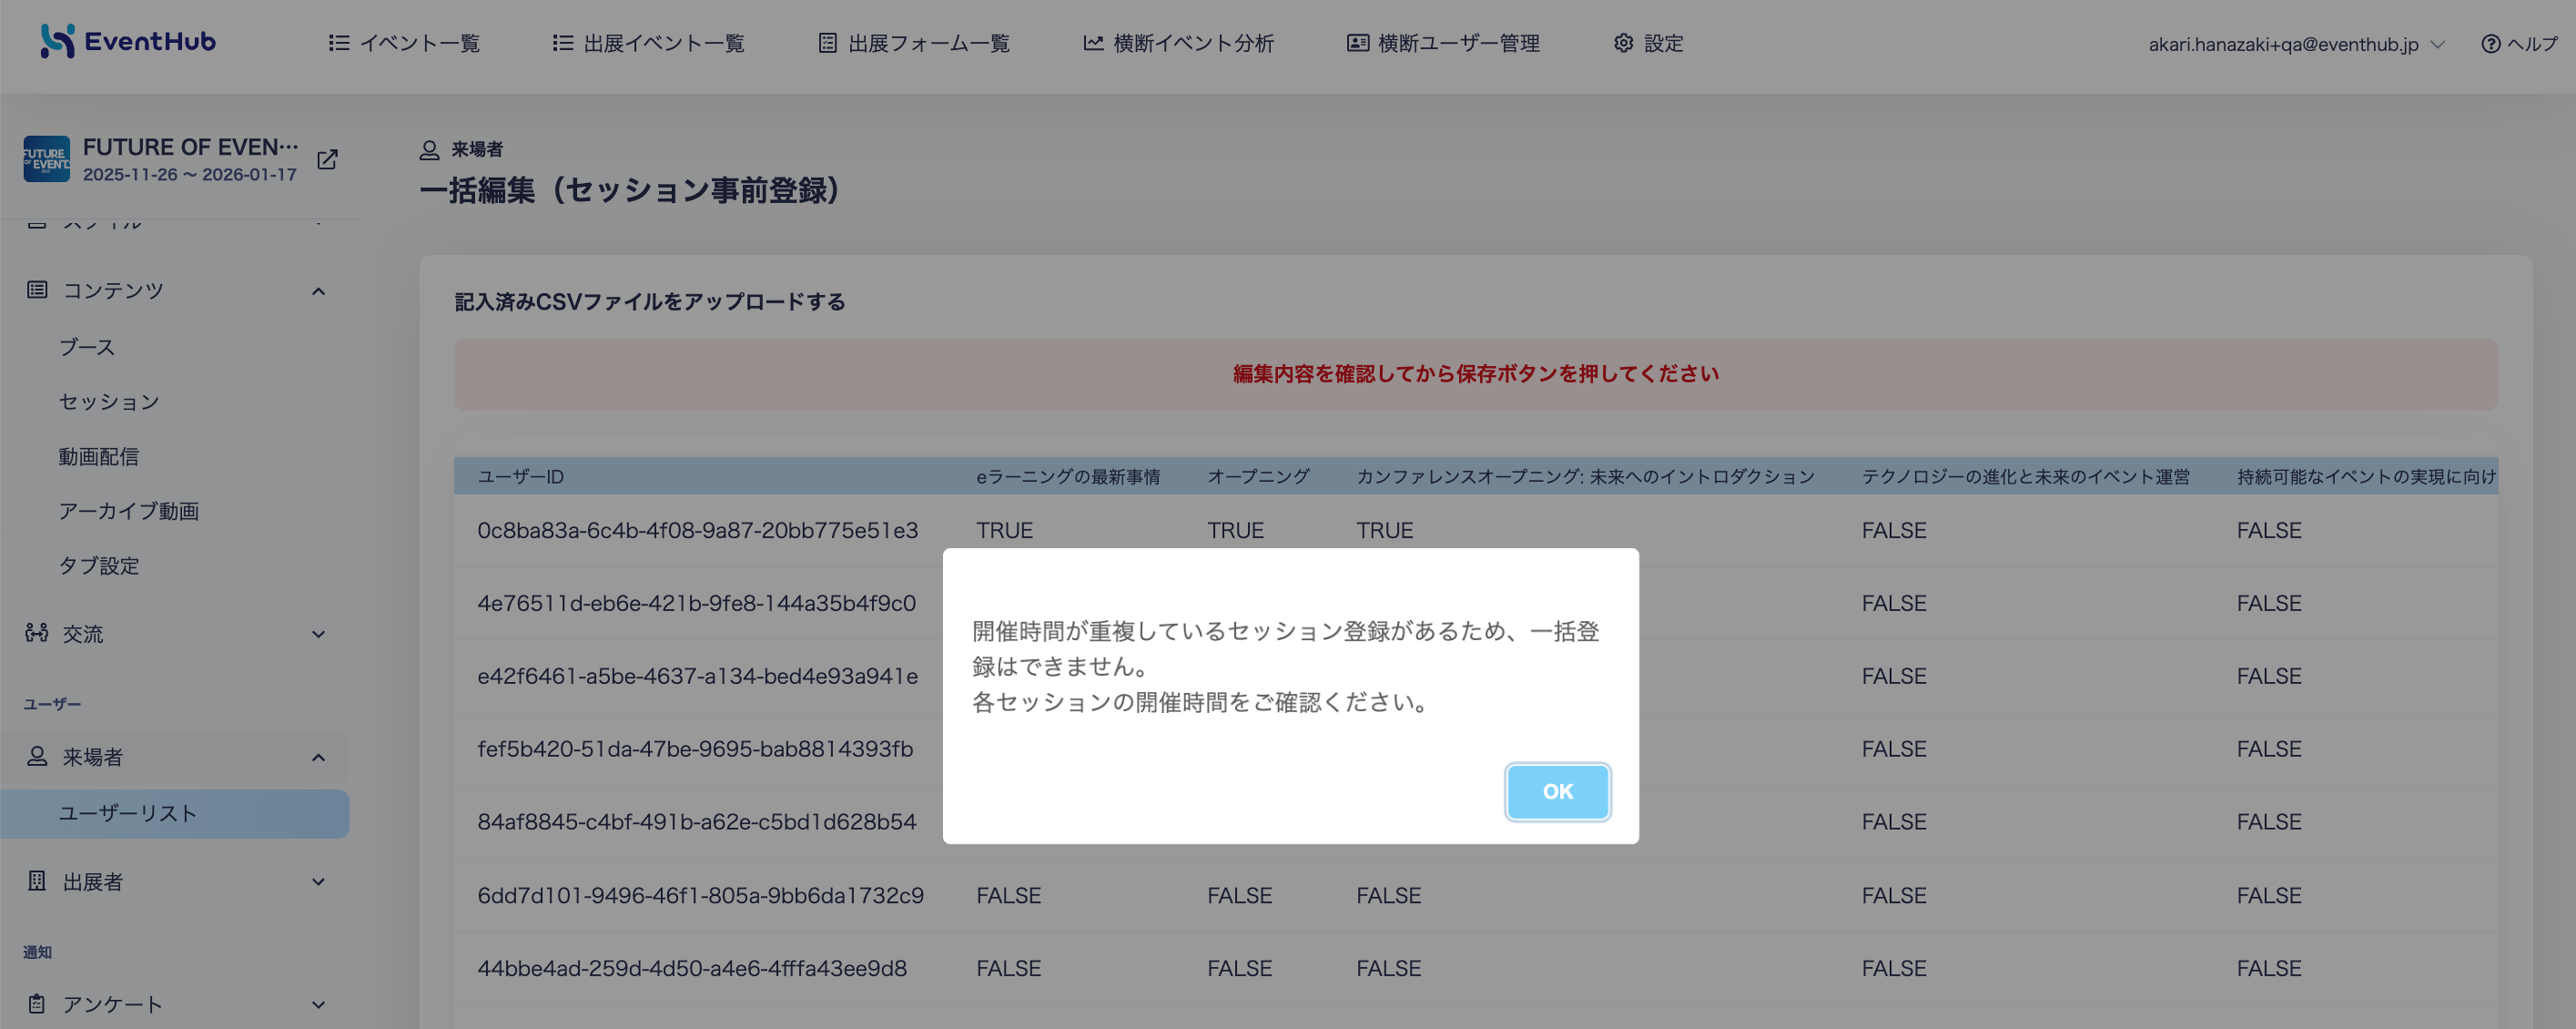Click the EventHub logo

click(128, 41)
